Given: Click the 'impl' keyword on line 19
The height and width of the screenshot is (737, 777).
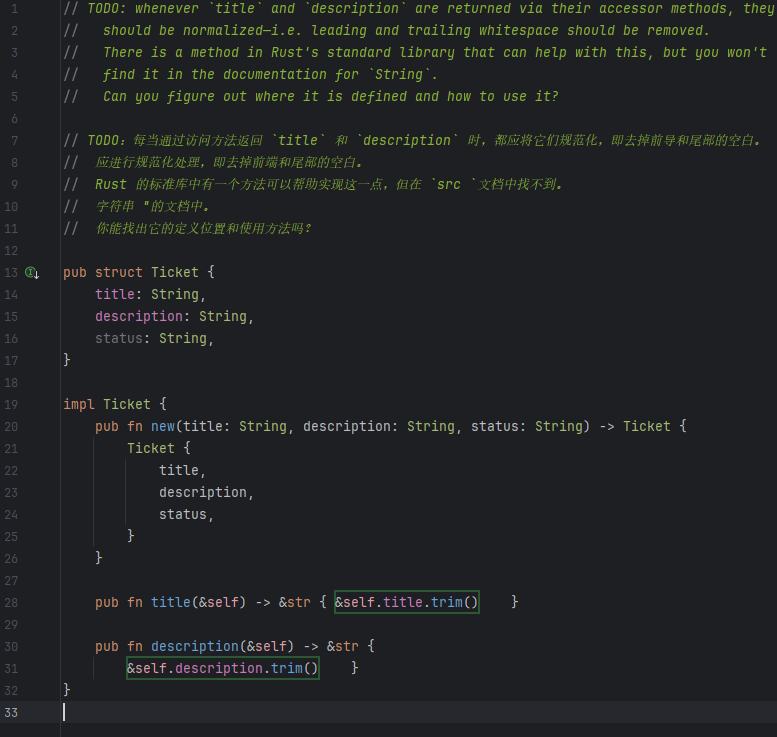Looking at the screenshot, I should click(79, 404).
